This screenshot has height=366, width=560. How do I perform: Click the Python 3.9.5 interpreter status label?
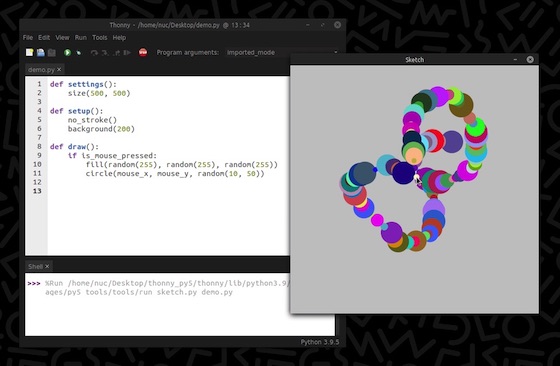[x=320, y=342]
